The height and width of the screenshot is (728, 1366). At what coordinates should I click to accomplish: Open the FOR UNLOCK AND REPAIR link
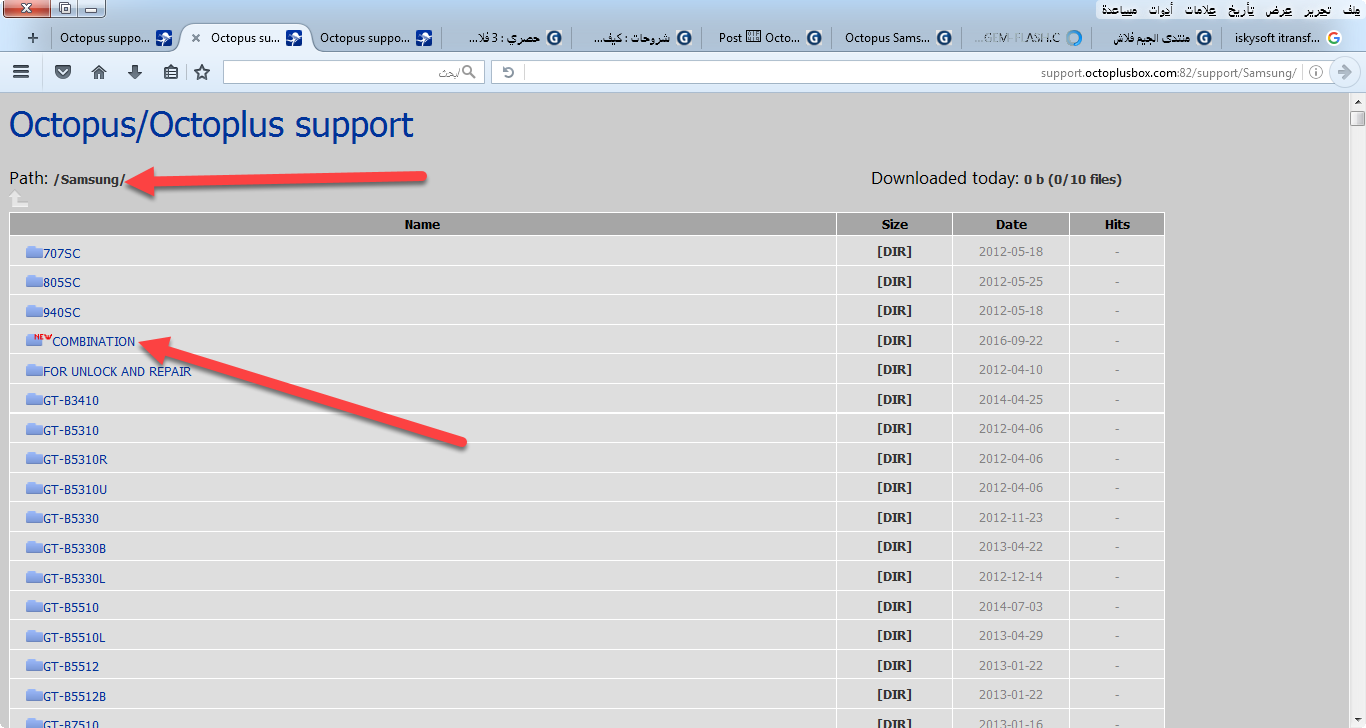[x=117, y=372]
